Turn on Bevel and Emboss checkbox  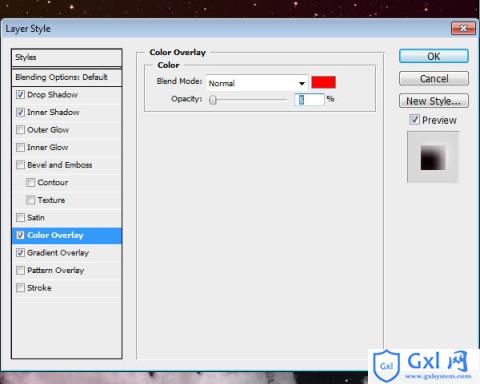point(20,165)
